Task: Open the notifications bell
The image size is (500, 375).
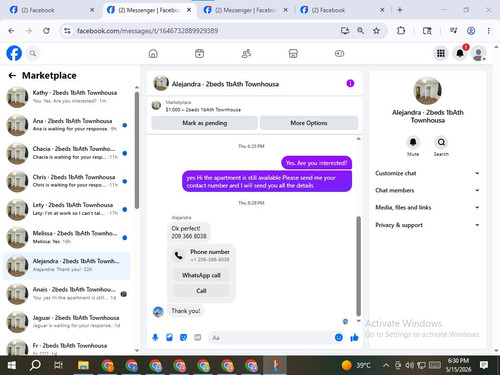Action: coord(460,53)
